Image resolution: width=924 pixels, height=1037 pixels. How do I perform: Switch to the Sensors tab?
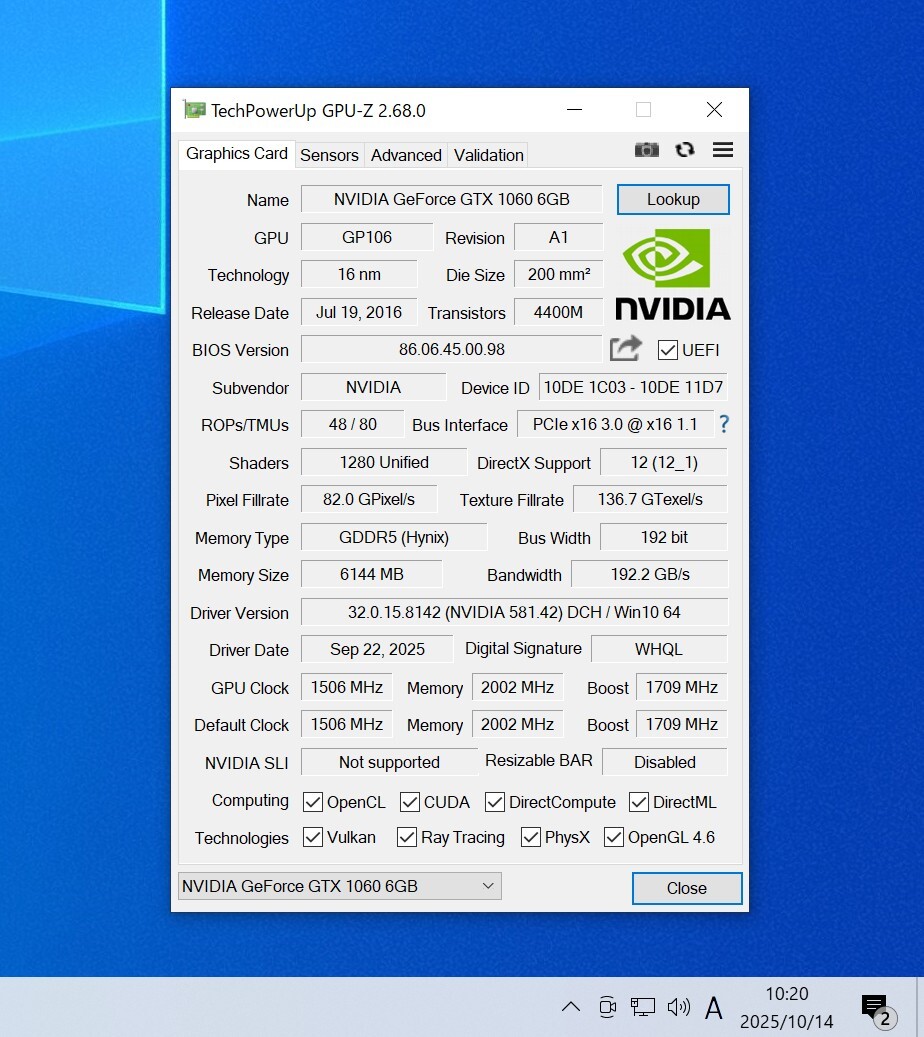329,155
